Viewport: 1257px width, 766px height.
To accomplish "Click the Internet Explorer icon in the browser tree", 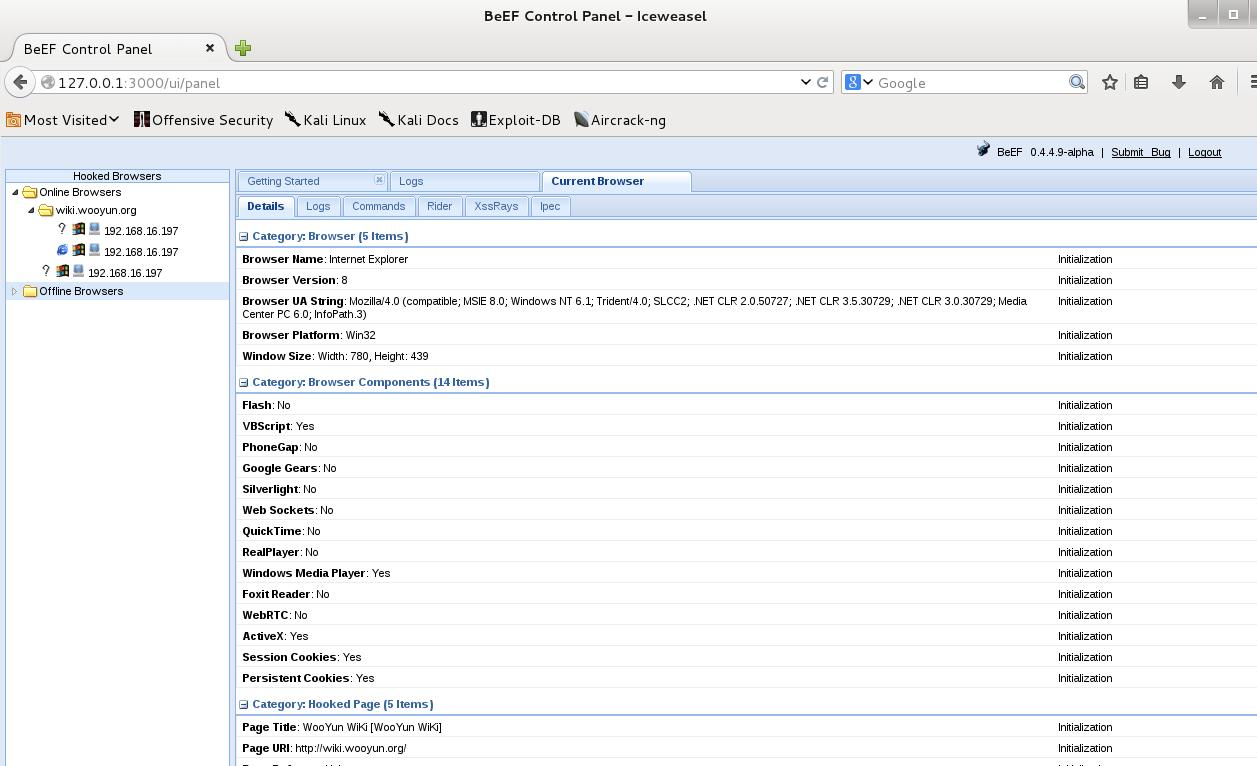I will (x=62, y=250).
